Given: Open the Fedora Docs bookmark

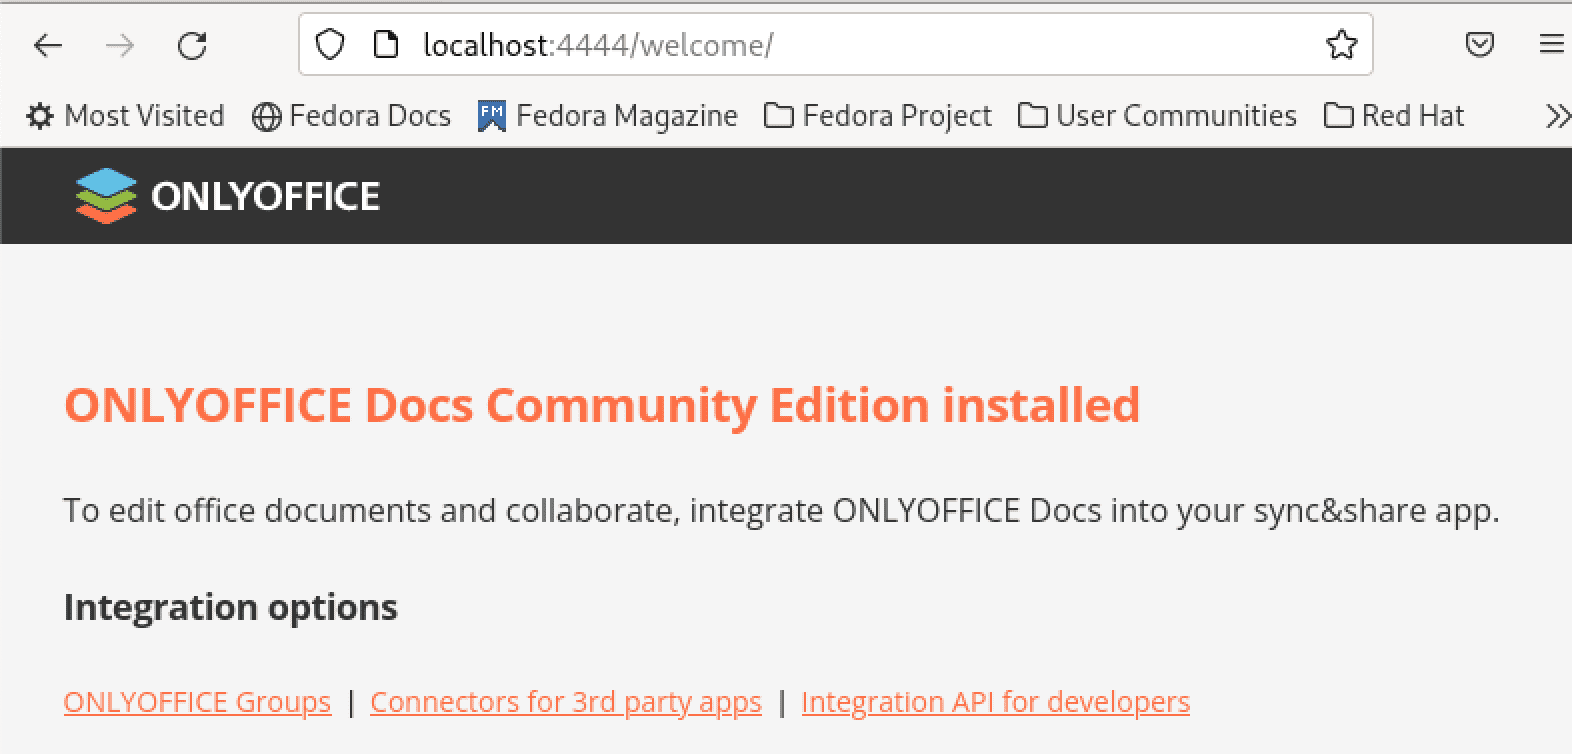Looking at the screenshot, I should (352, 116).
